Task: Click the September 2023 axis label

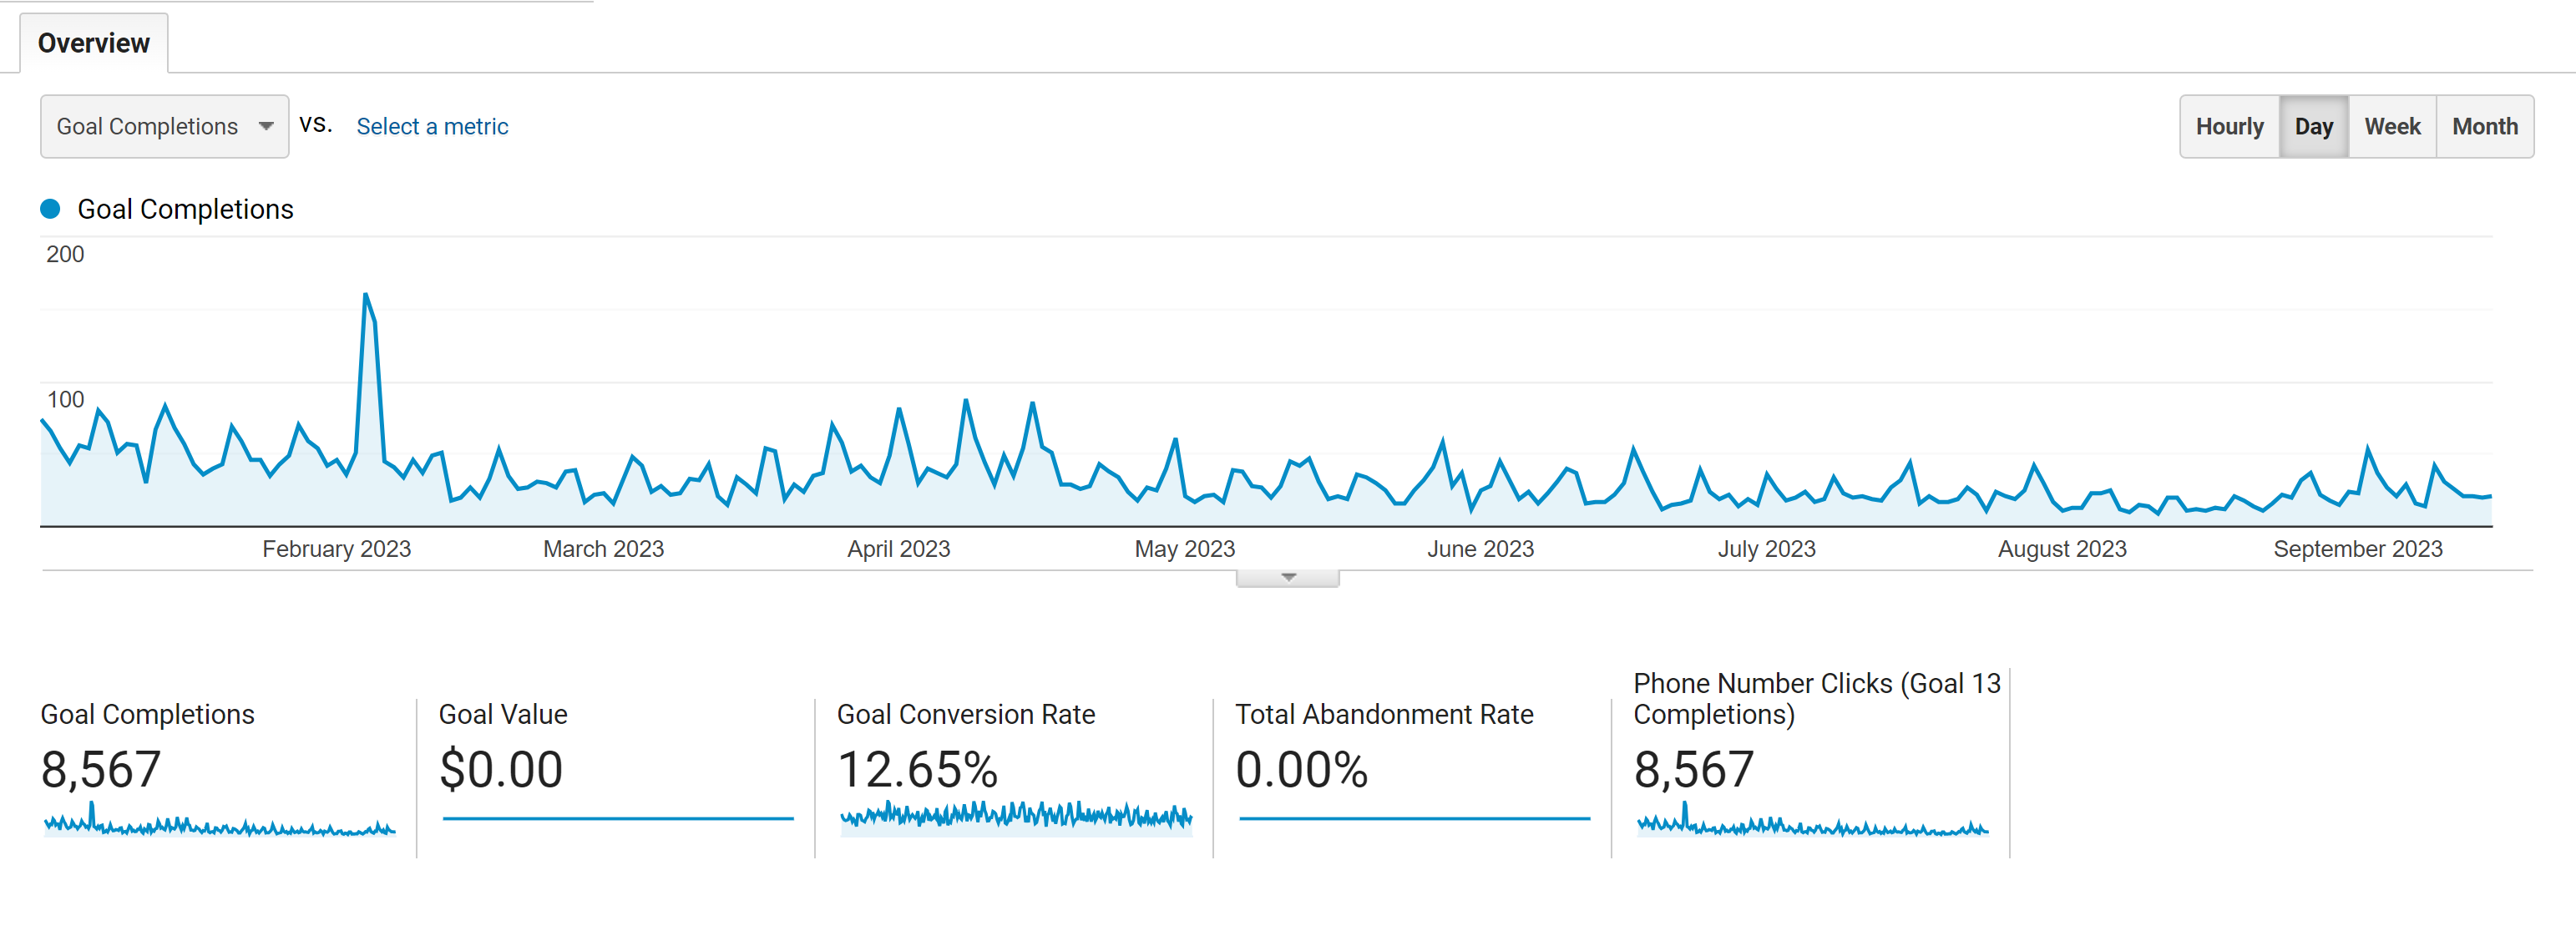Action: click(2357, 549)
